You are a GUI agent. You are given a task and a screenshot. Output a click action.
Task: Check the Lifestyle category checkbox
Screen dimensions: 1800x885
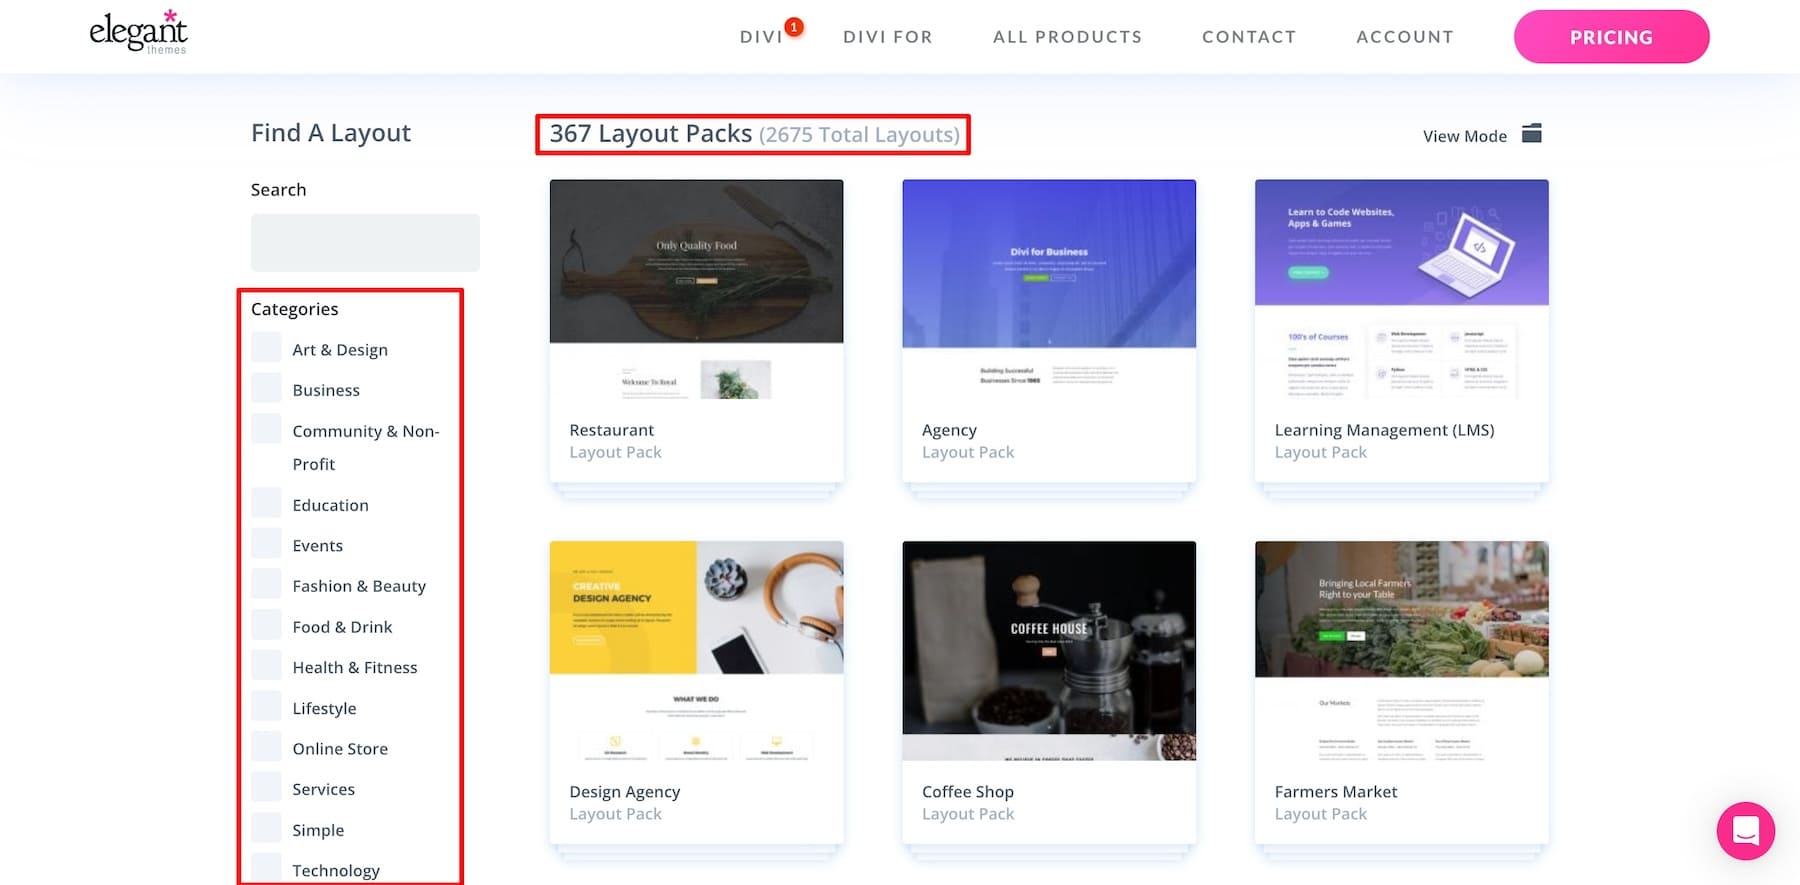point(266,705)
